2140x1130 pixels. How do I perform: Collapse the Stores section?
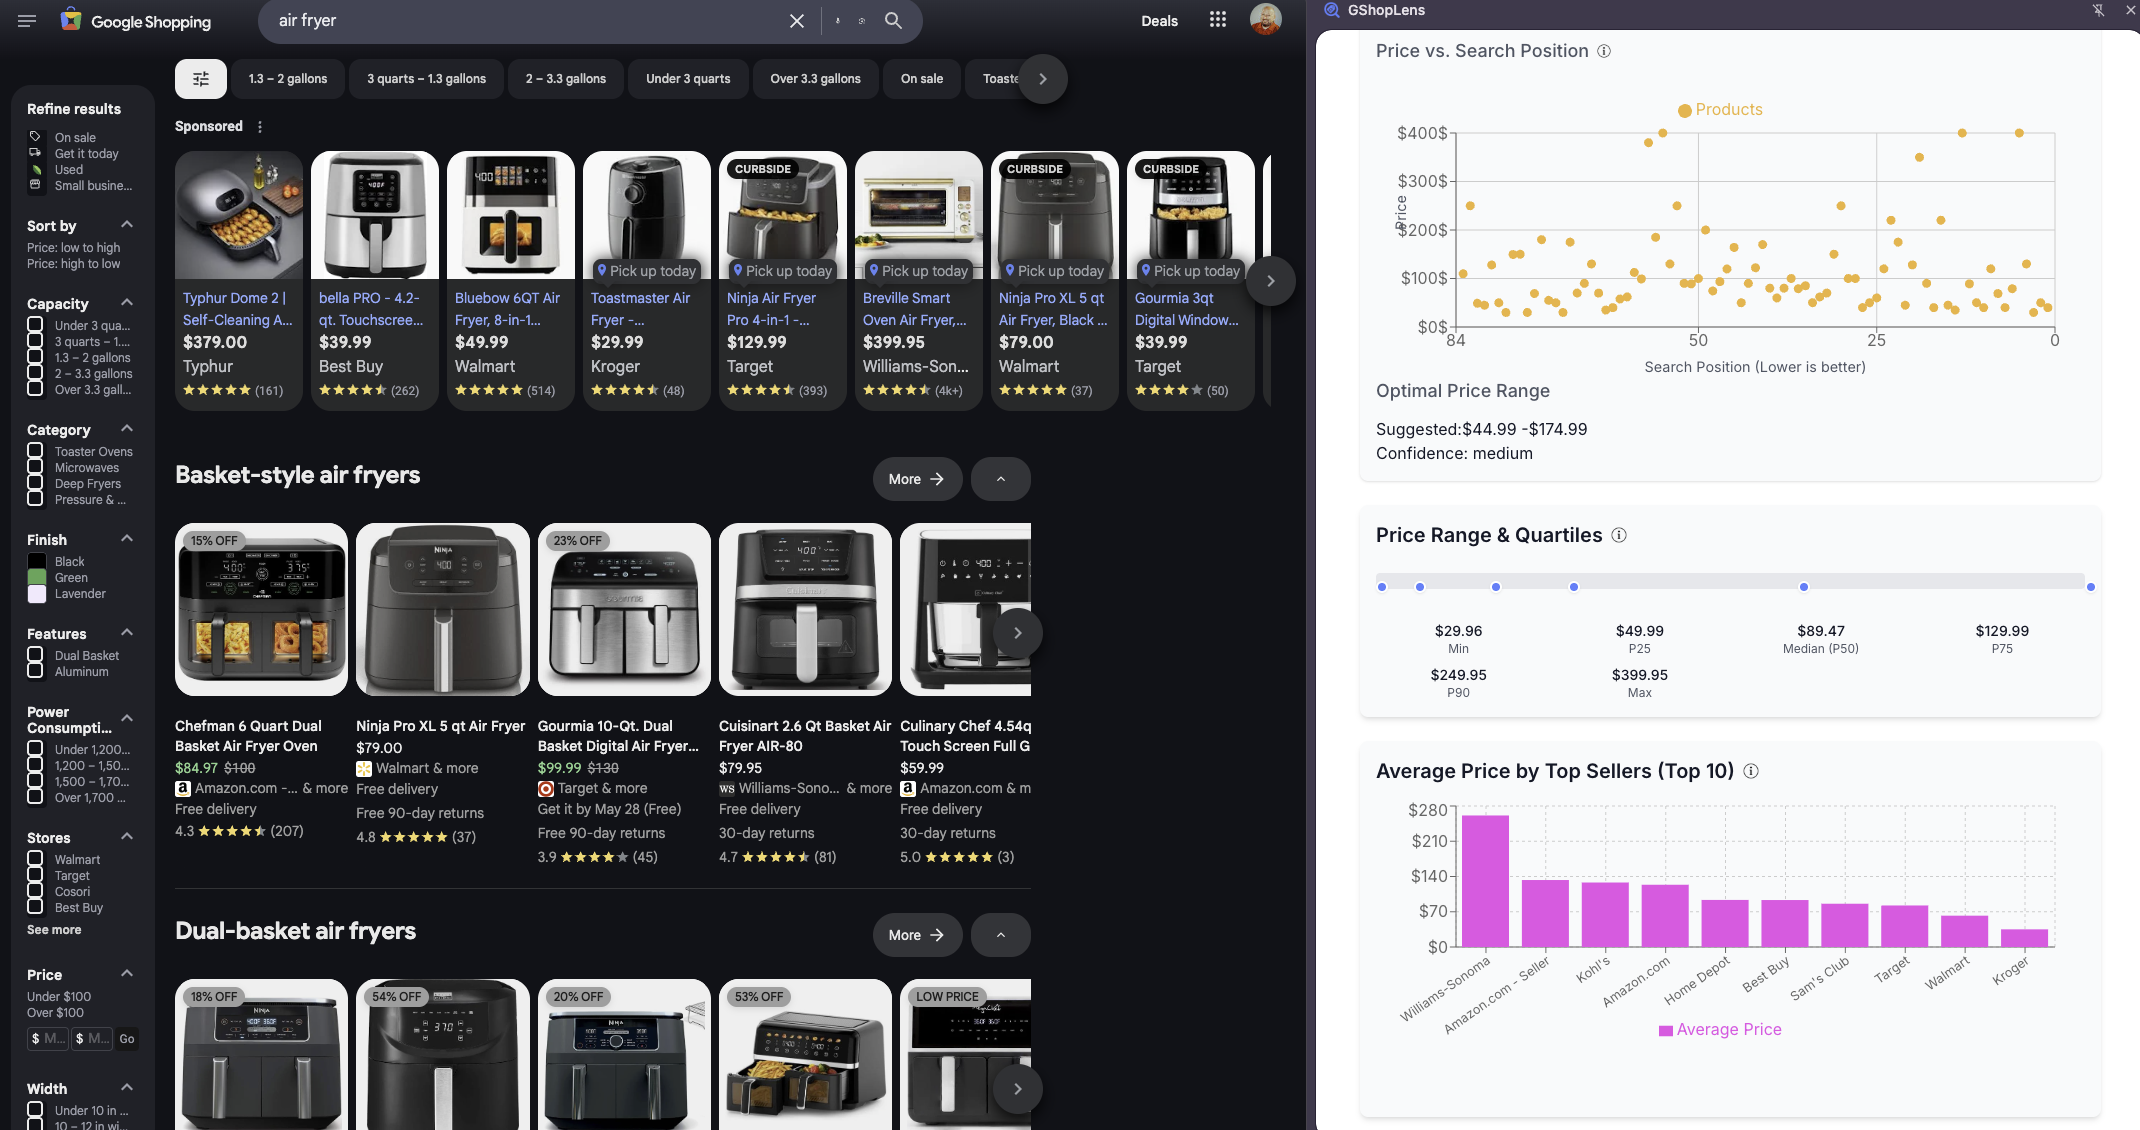point(127,837)
